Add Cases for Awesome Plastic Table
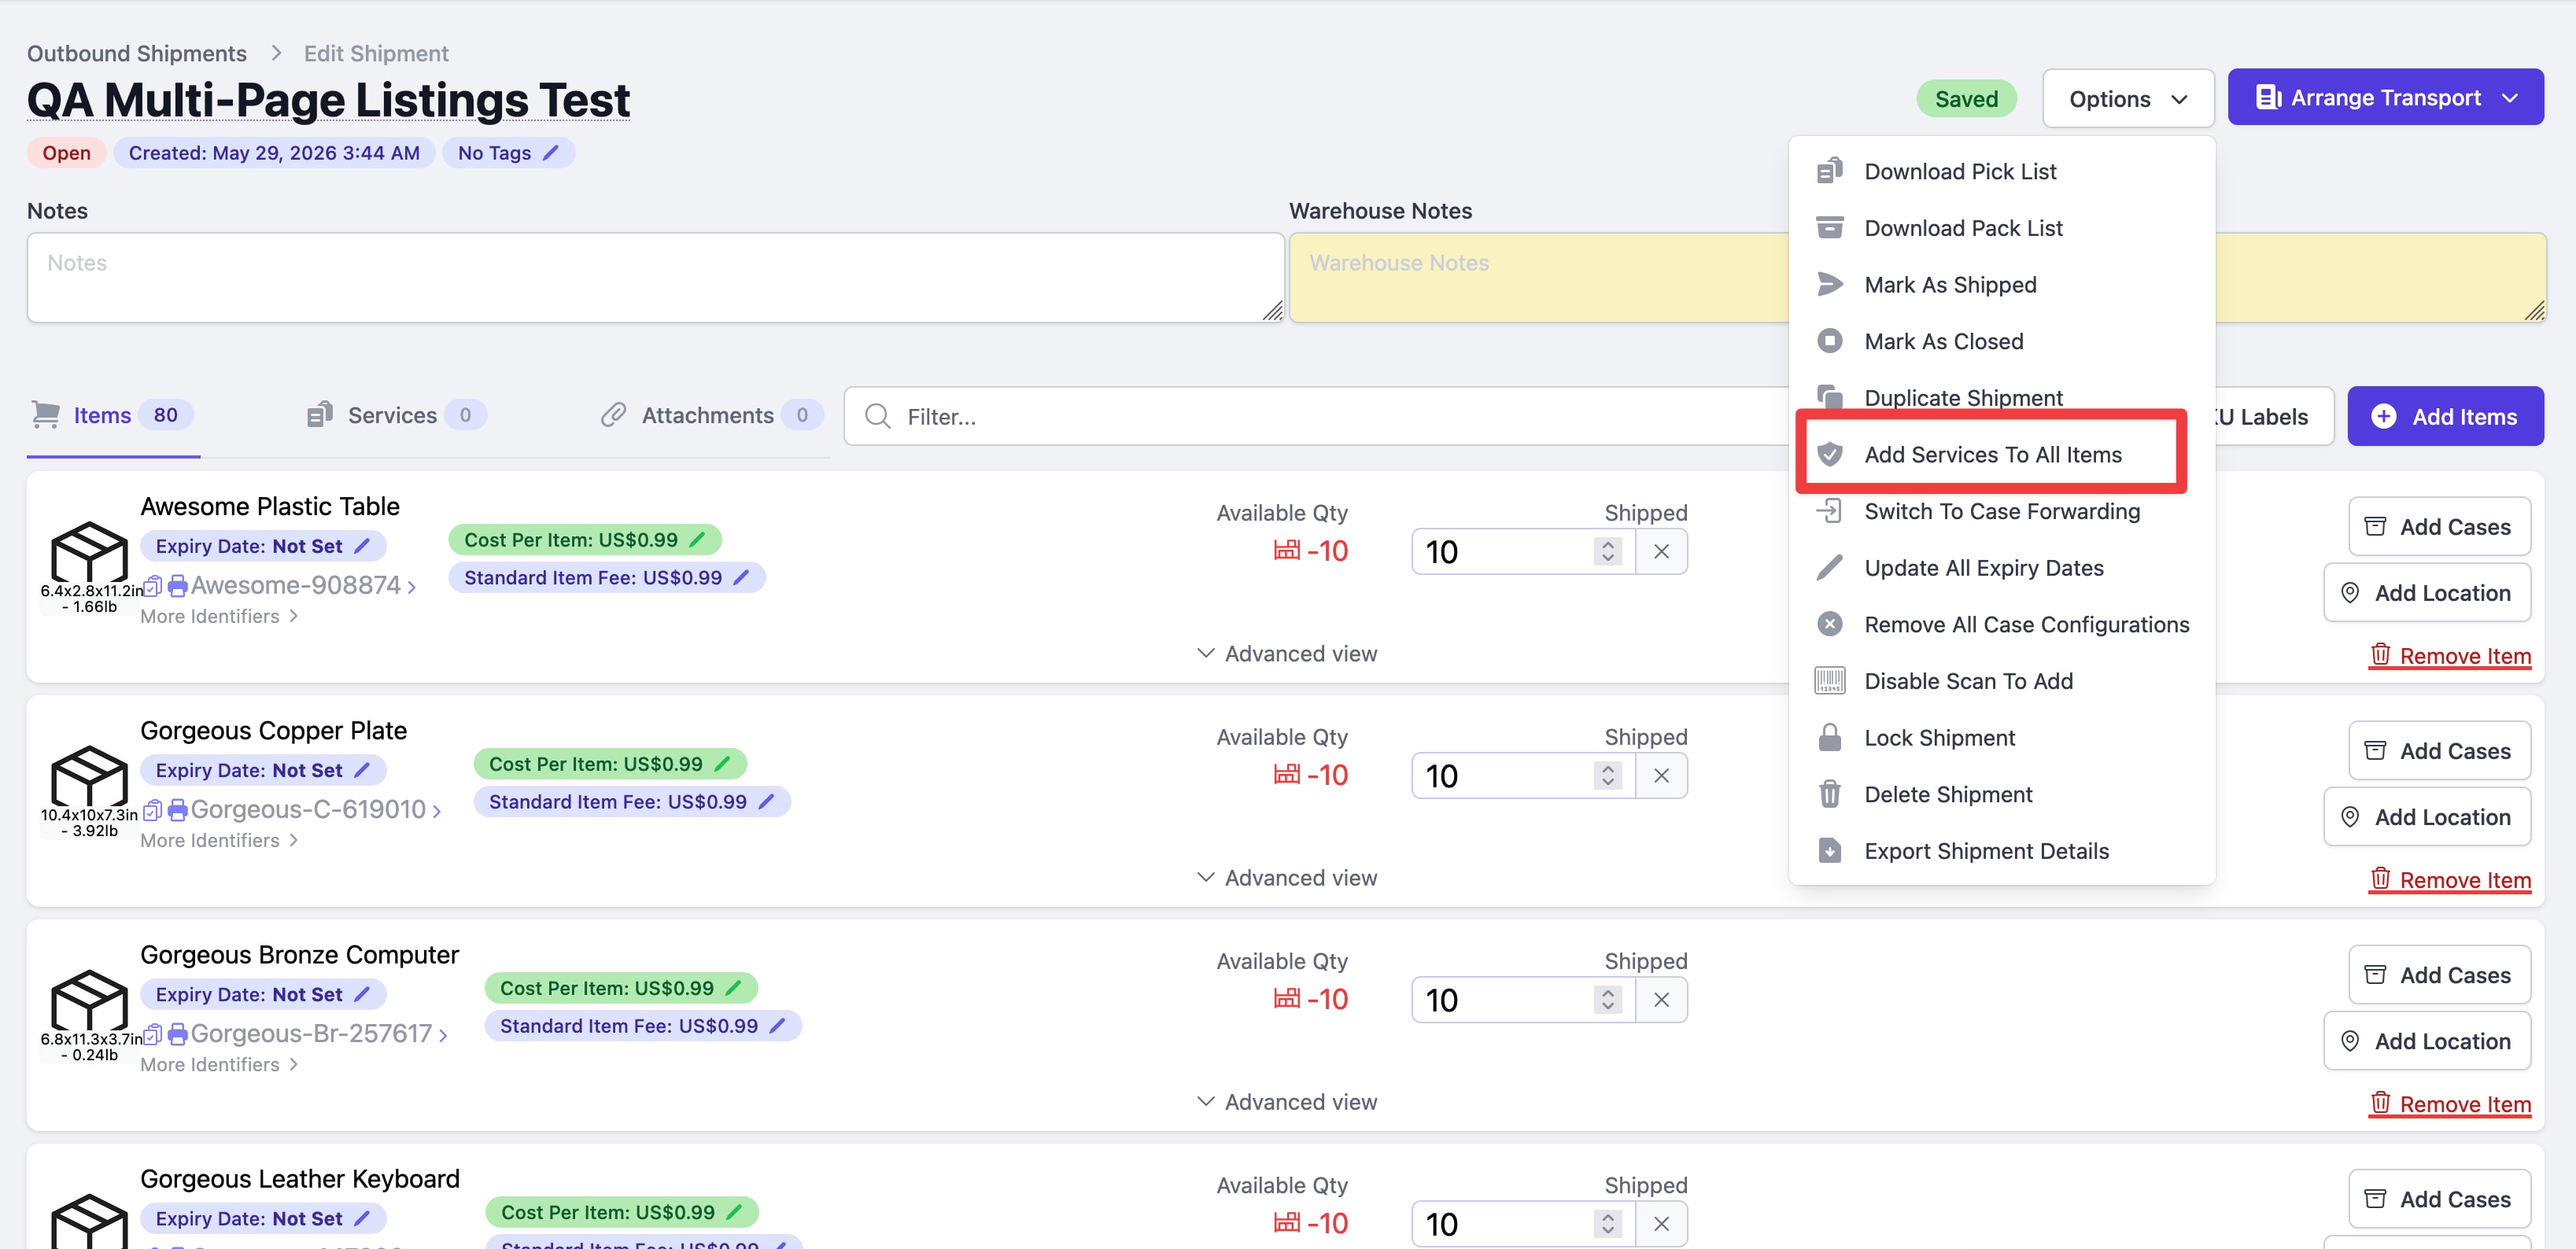 tap(2439, 526)
